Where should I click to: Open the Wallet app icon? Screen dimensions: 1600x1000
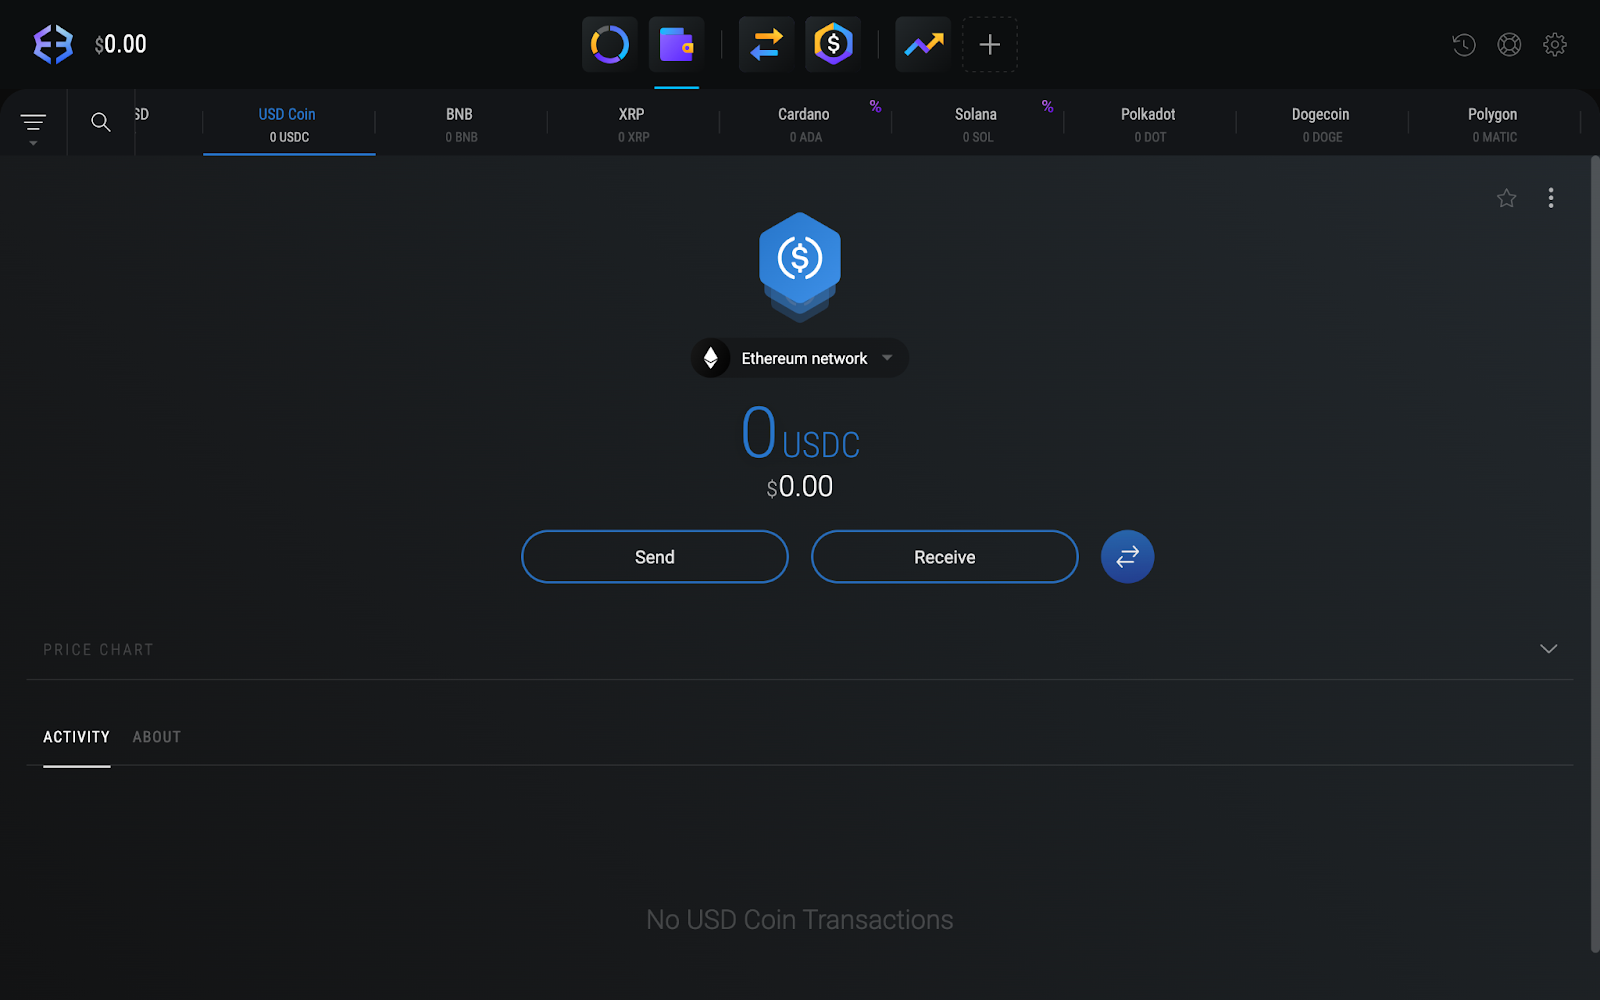point(677,44)
